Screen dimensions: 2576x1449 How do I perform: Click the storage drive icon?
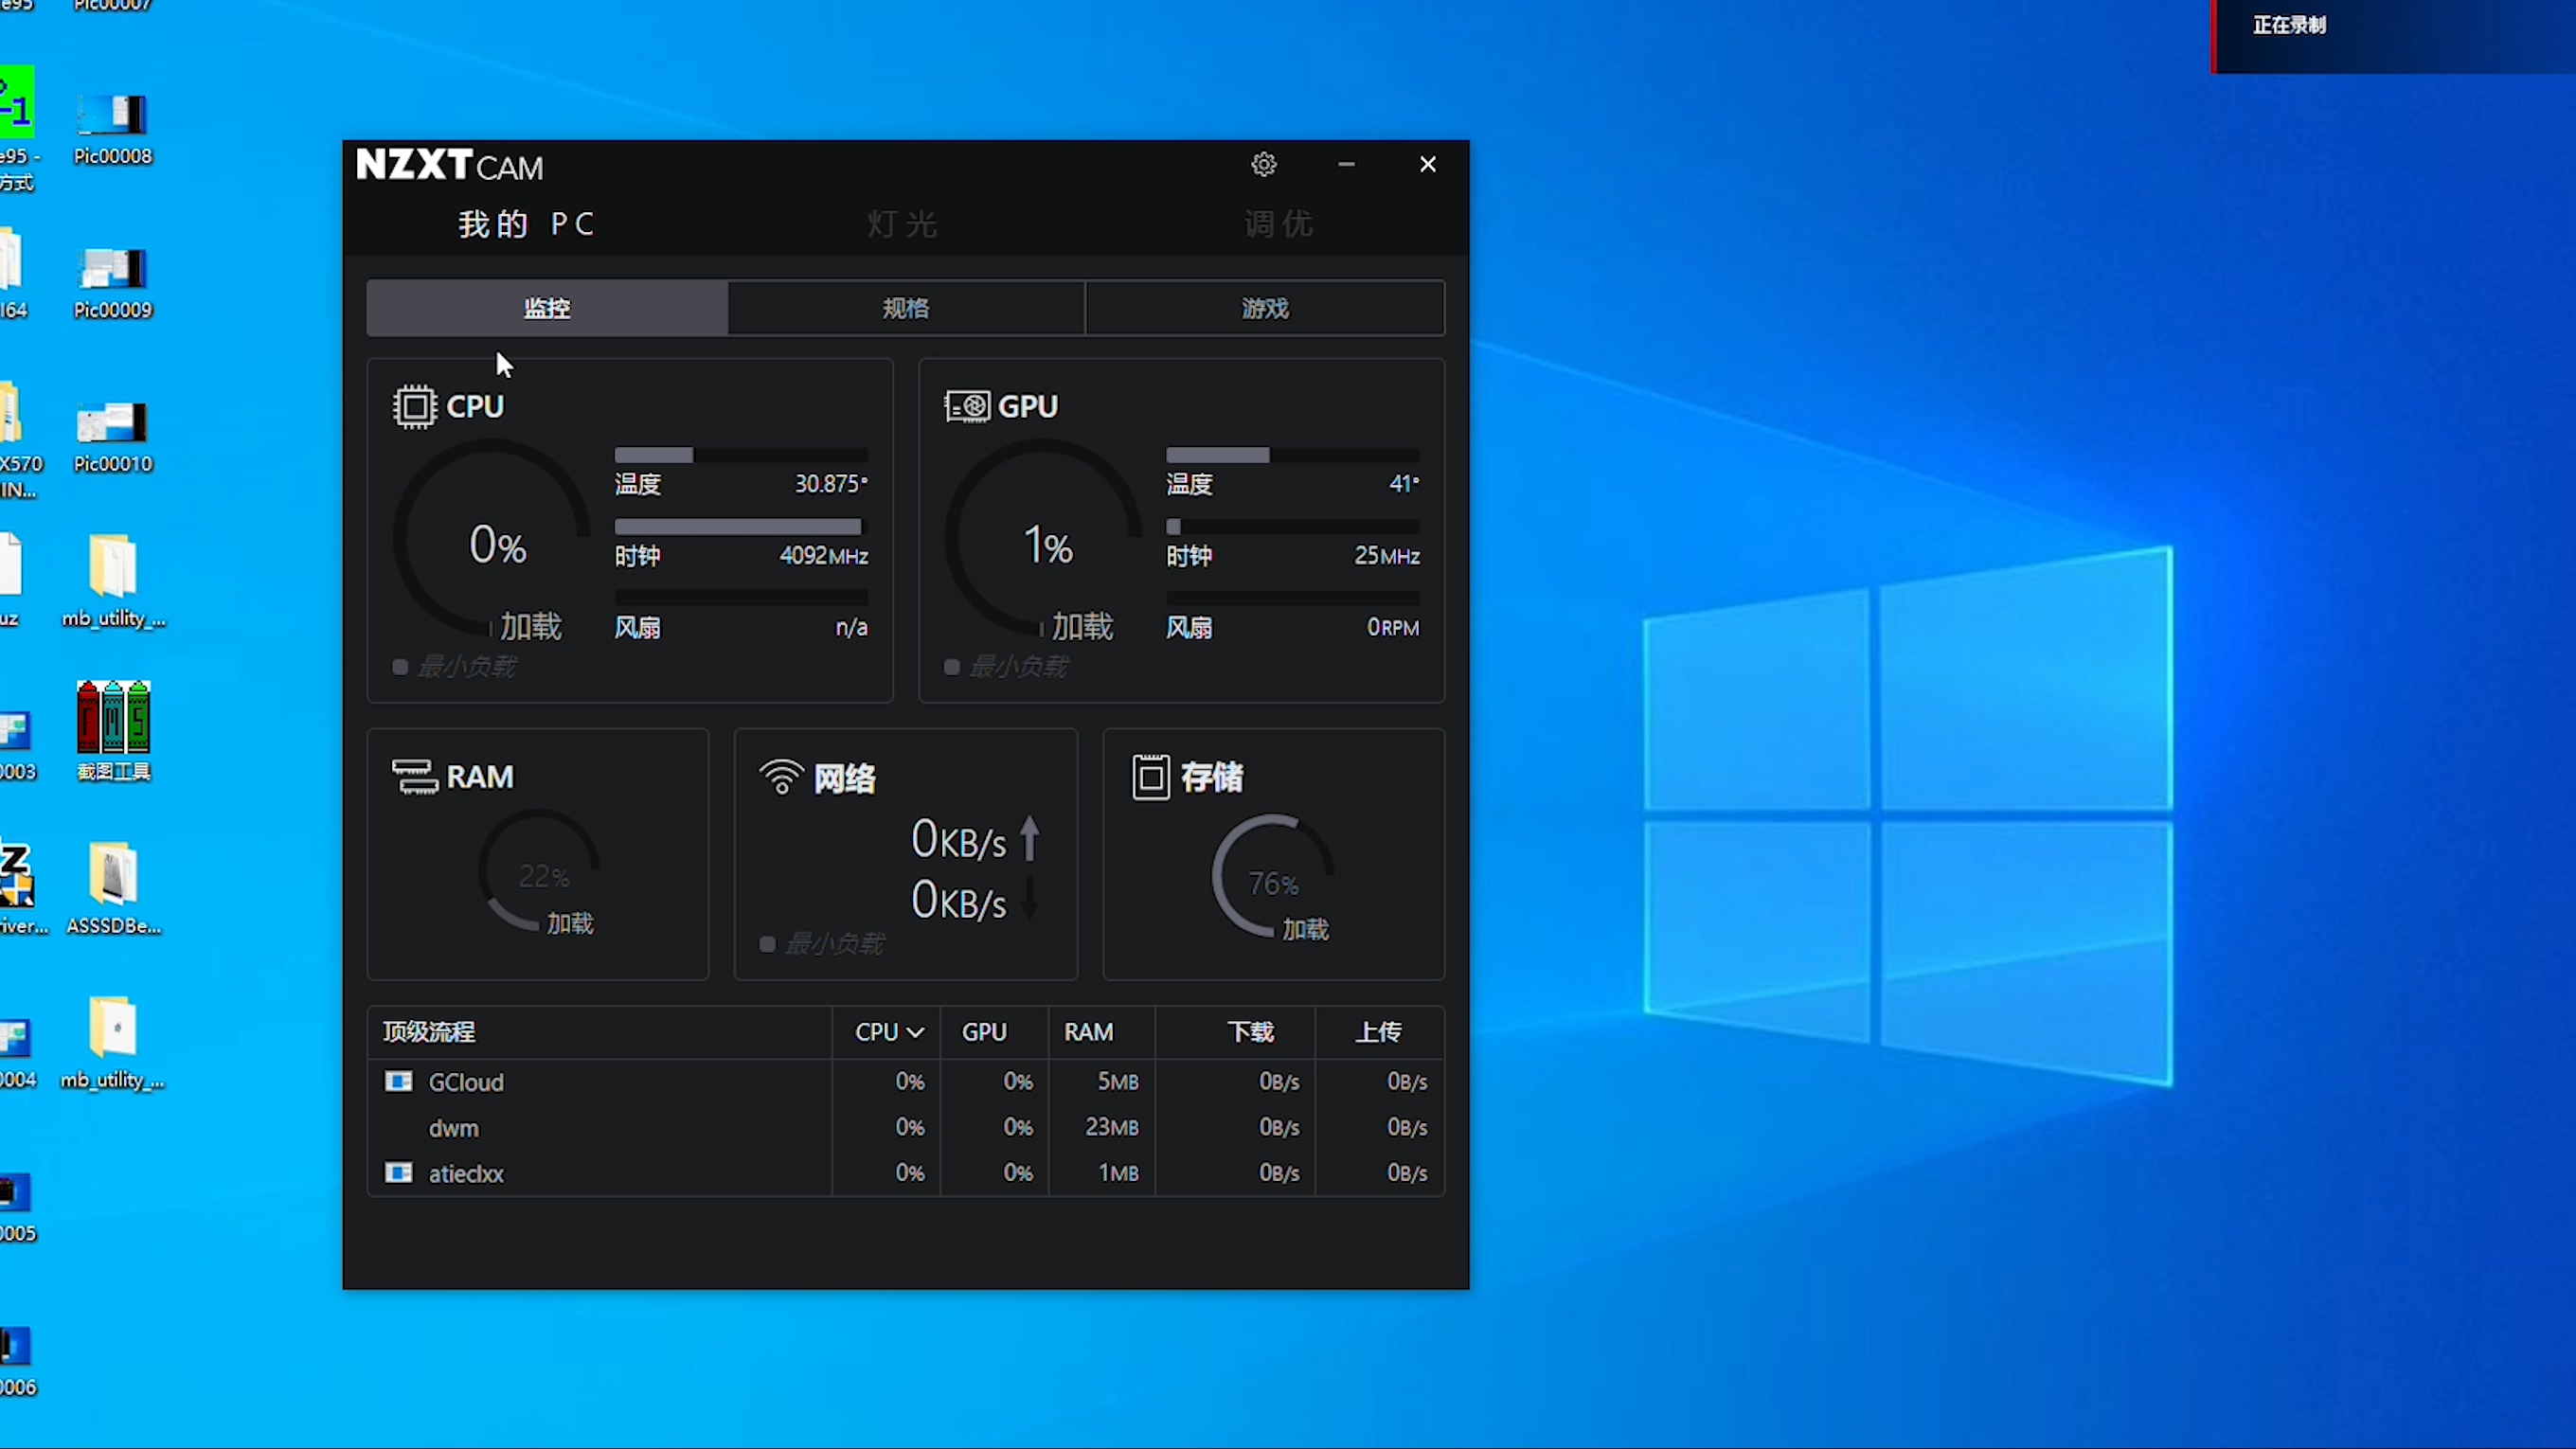1150,776
